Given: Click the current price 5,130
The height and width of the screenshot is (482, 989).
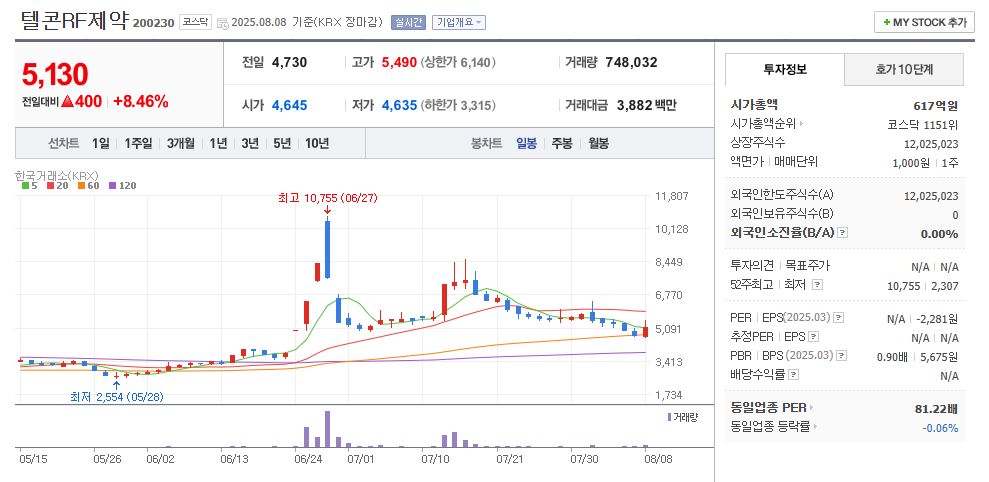Looking at the screenshot, I should point(55,74).
